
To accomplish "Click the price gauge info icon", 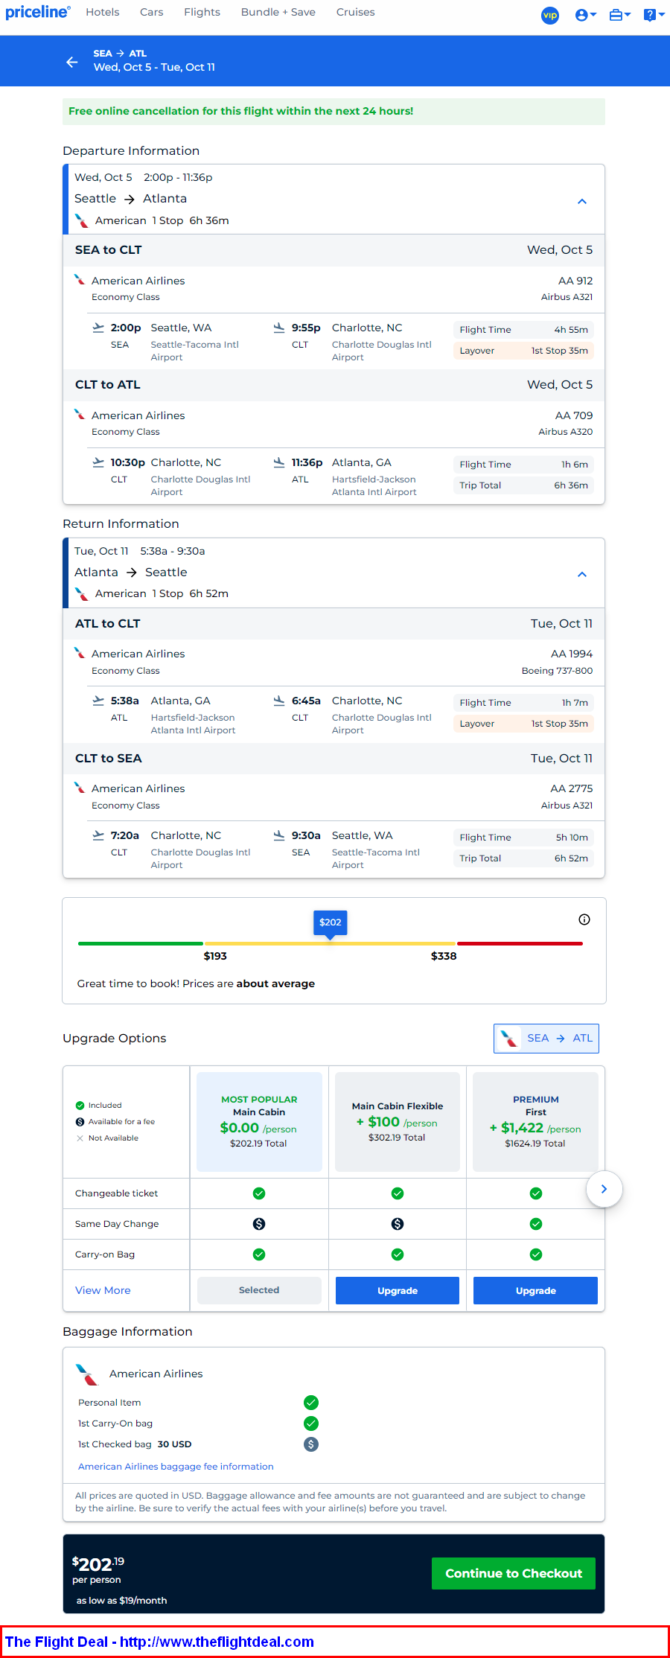I will [x=584, y=919].
